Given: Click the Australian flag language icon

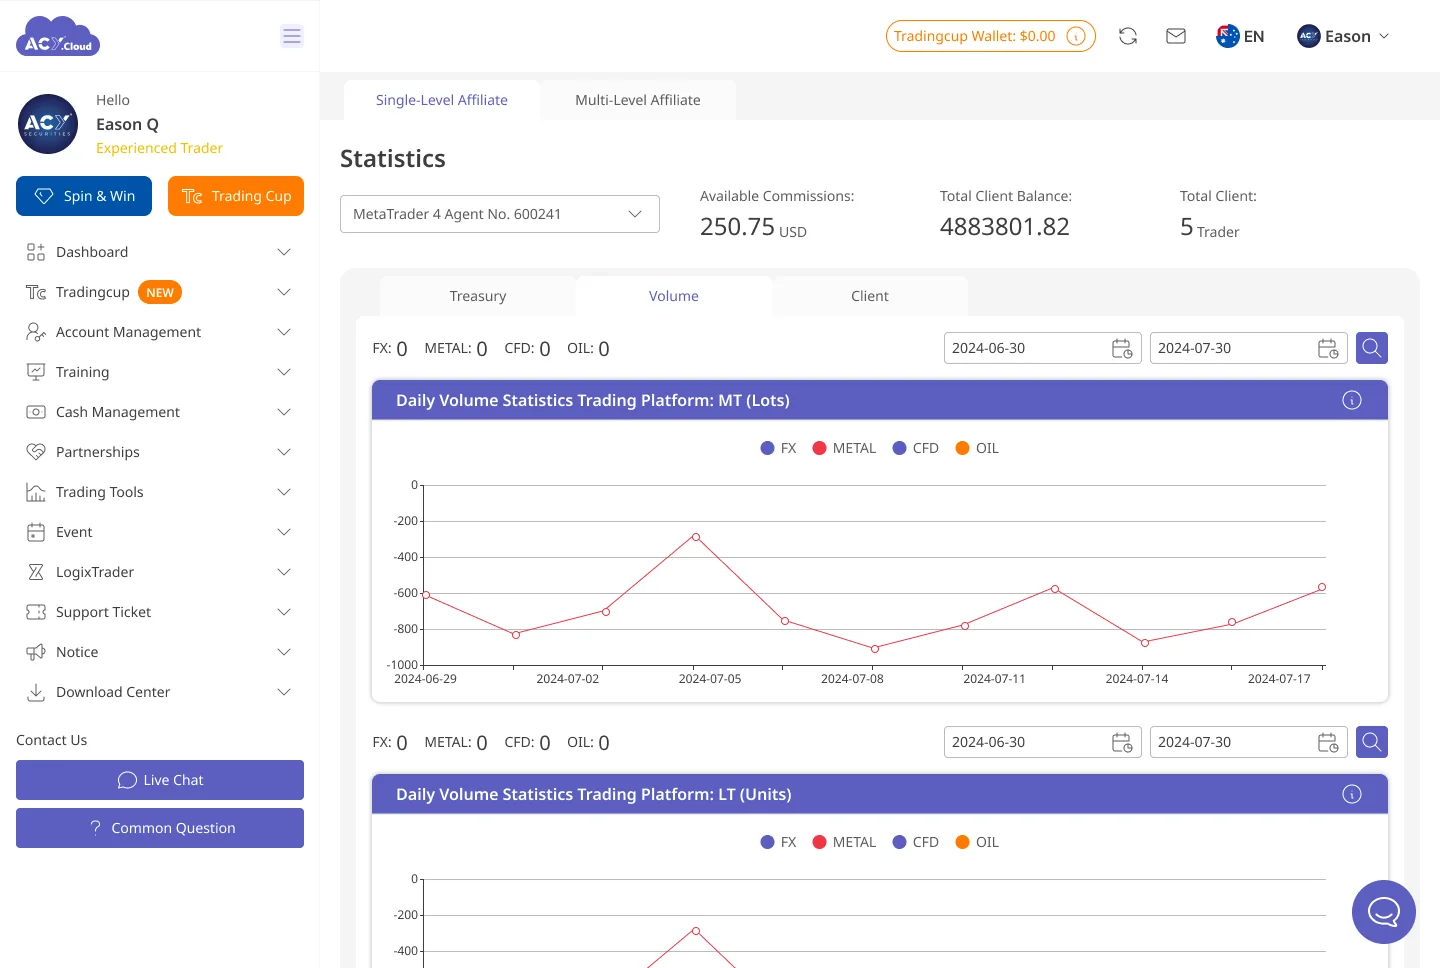Looking at the screenshot, I should [1228, 36].
